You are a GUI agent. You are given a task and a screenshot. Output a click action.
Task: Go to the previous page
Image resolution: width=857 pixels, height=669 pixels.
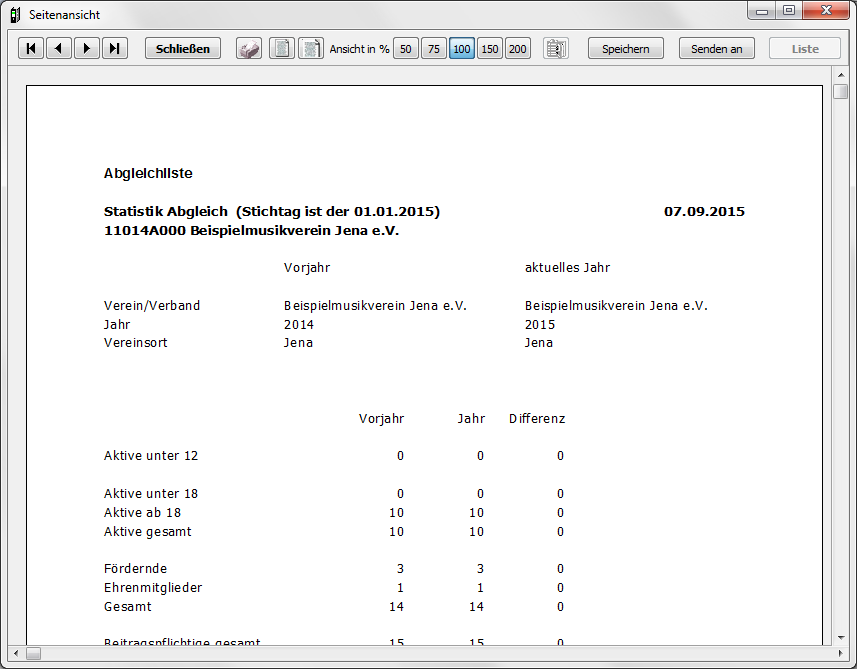(x=59, y=49)
